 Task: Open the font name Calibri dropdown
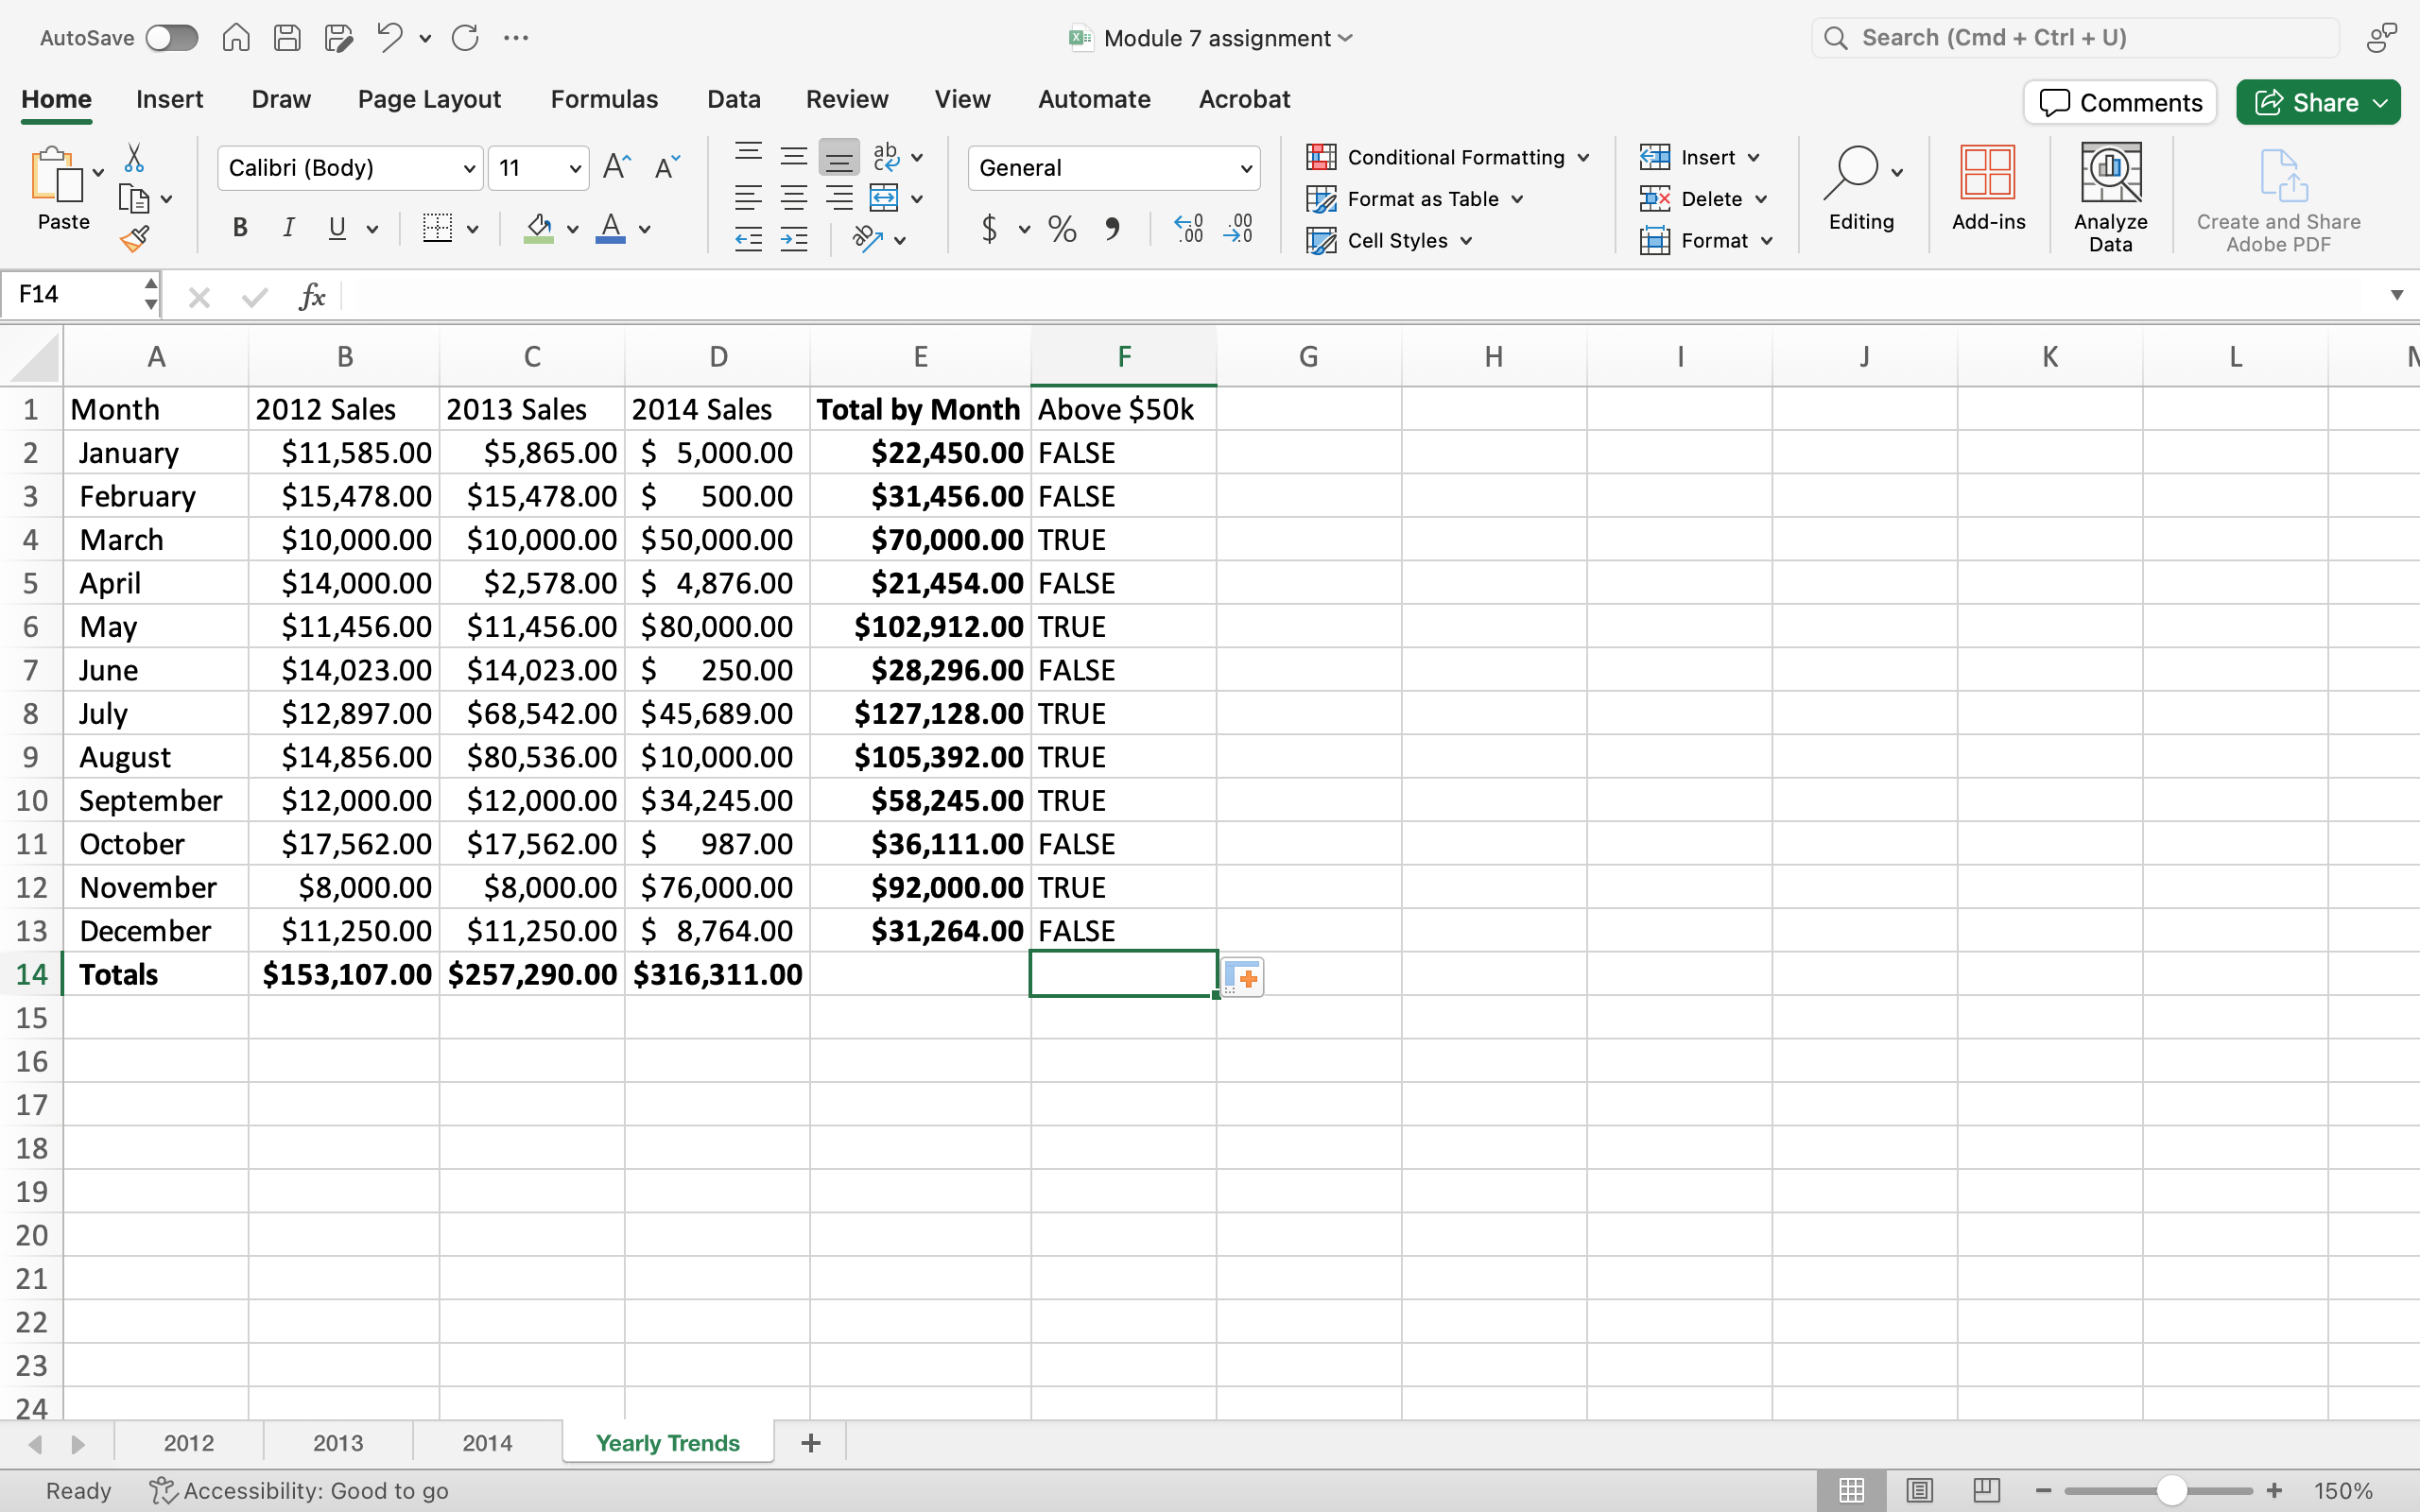point(468,169)
